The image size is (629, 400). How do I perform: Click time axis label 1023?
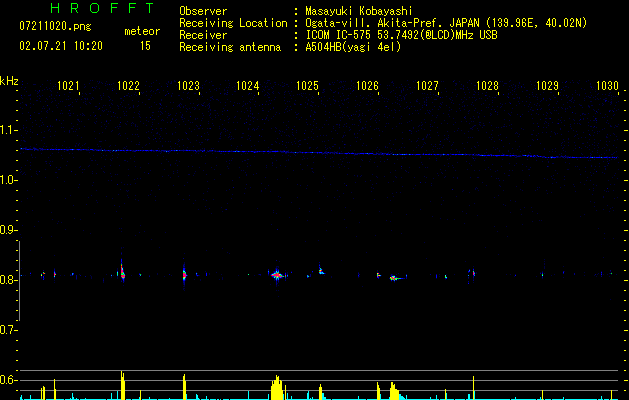[188, 85]
